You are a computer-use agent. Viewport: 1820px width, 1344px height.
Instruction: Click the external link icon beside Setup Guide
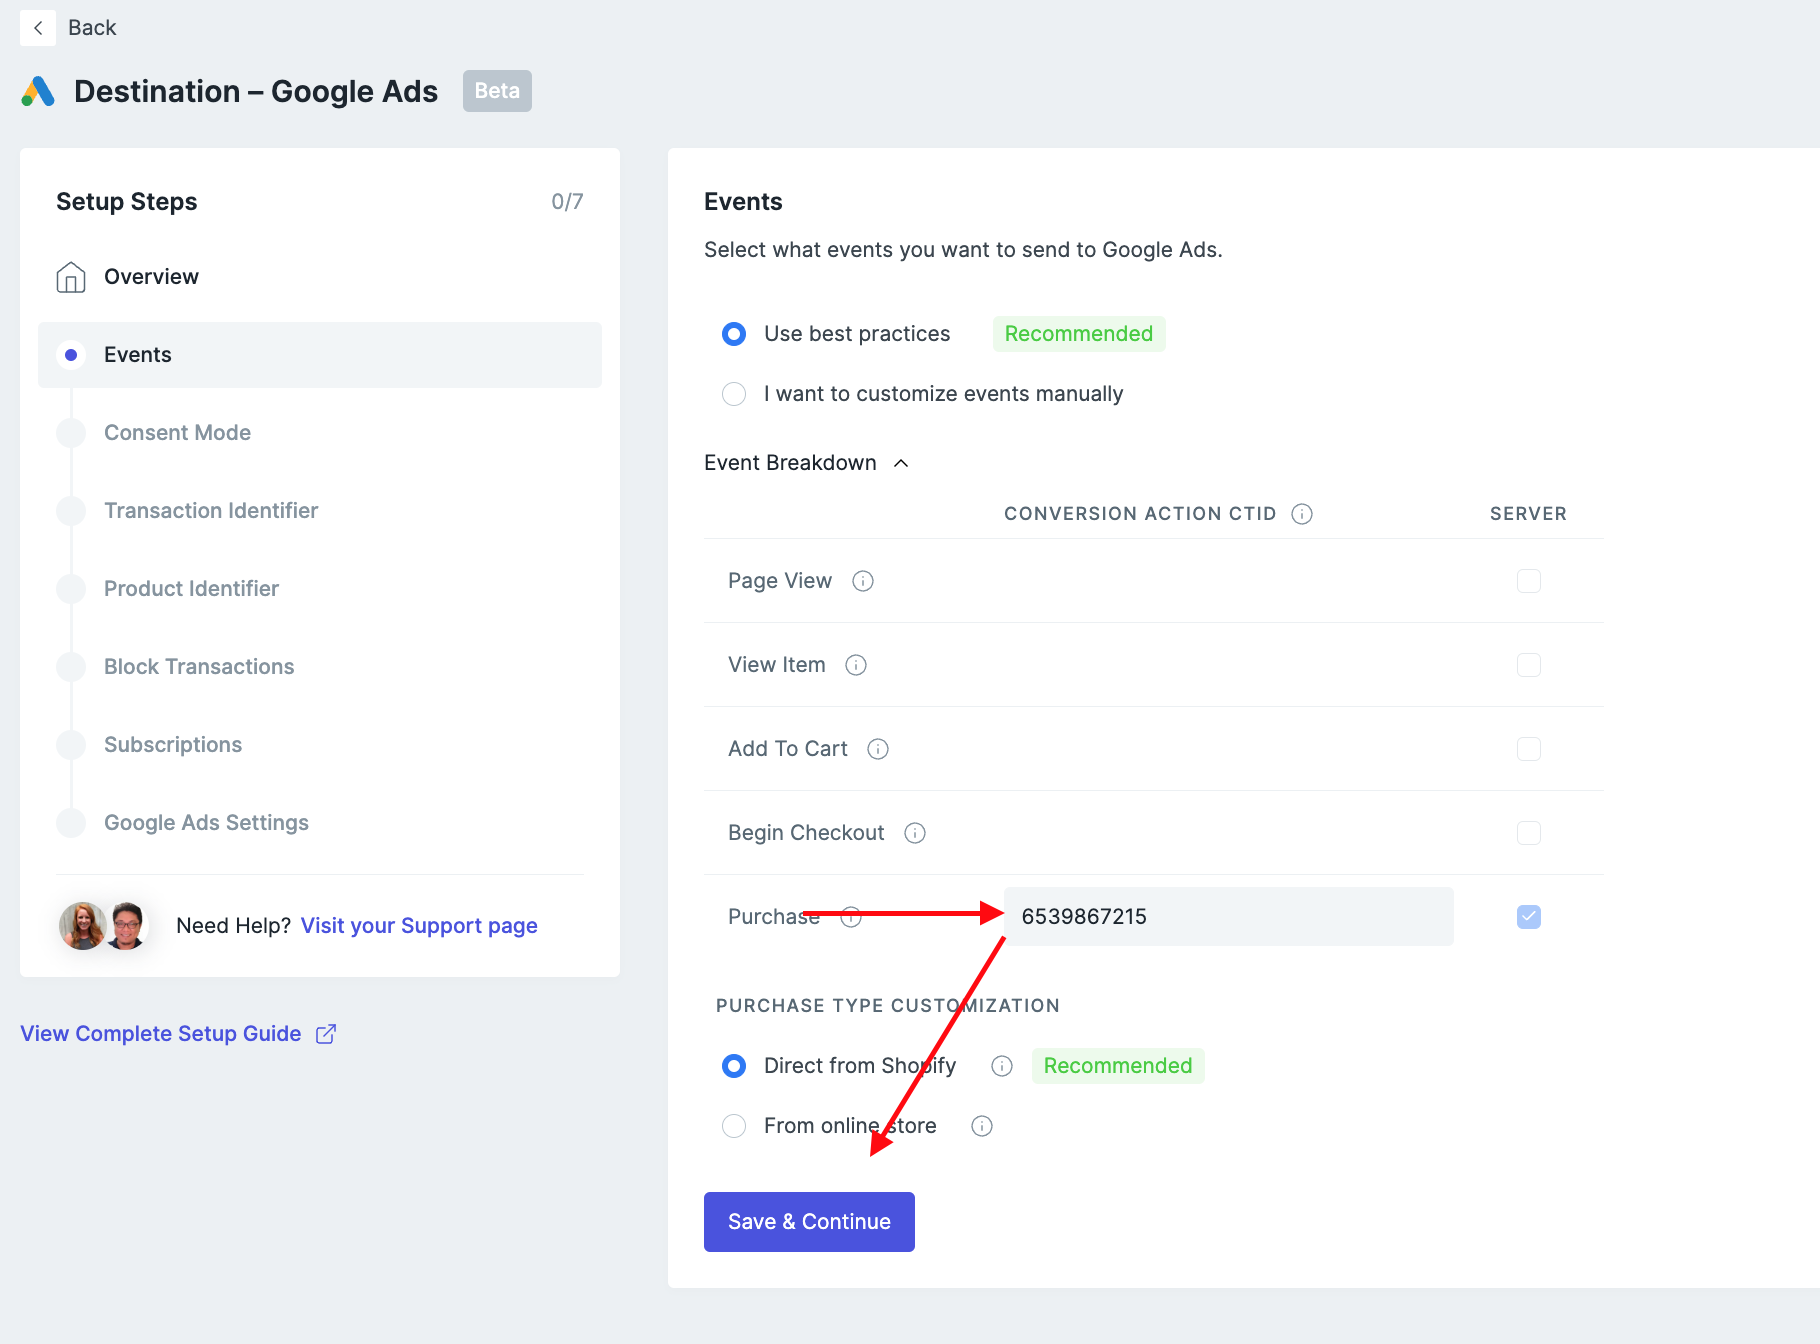[326, 1034]
